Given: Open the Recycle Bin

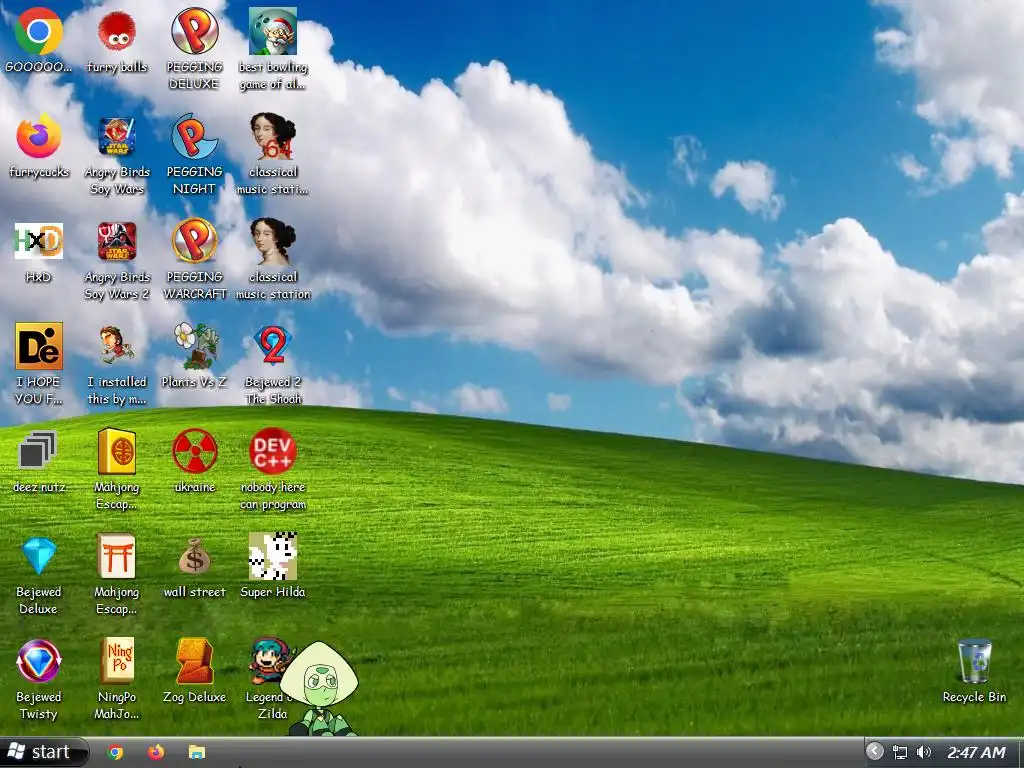Looking at the screenshot, I should pos(974,662).
